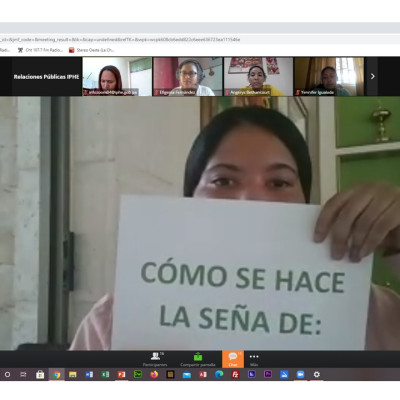
Task: Open the Más options menu
Action: (254, 359)
